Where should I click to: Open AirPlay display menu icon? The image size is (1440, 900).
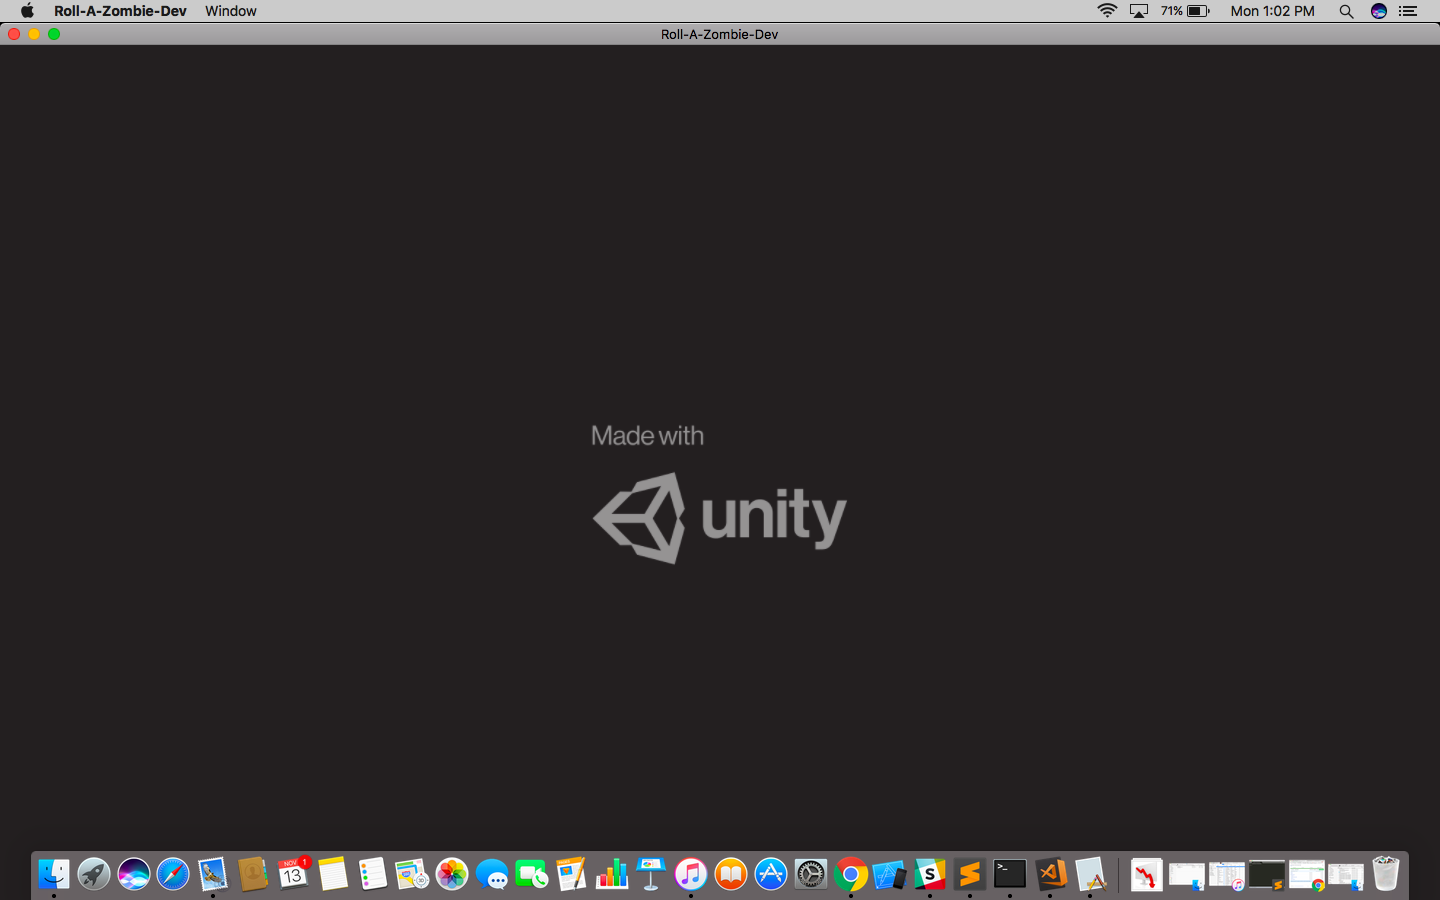(1139, 11)
